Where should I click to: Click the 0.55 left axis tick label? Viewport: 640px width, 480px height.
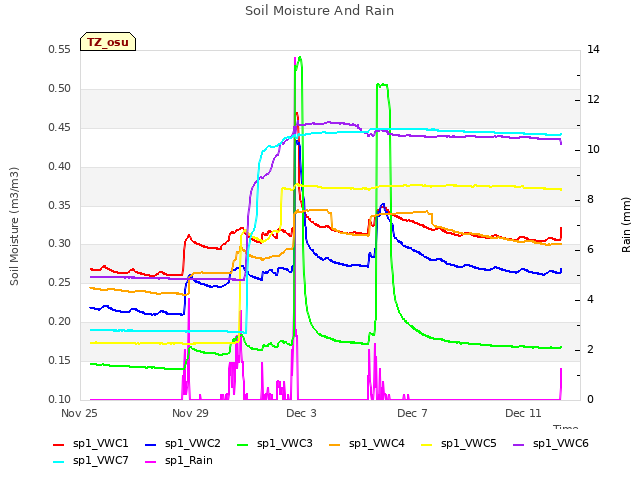coord(59,49)
